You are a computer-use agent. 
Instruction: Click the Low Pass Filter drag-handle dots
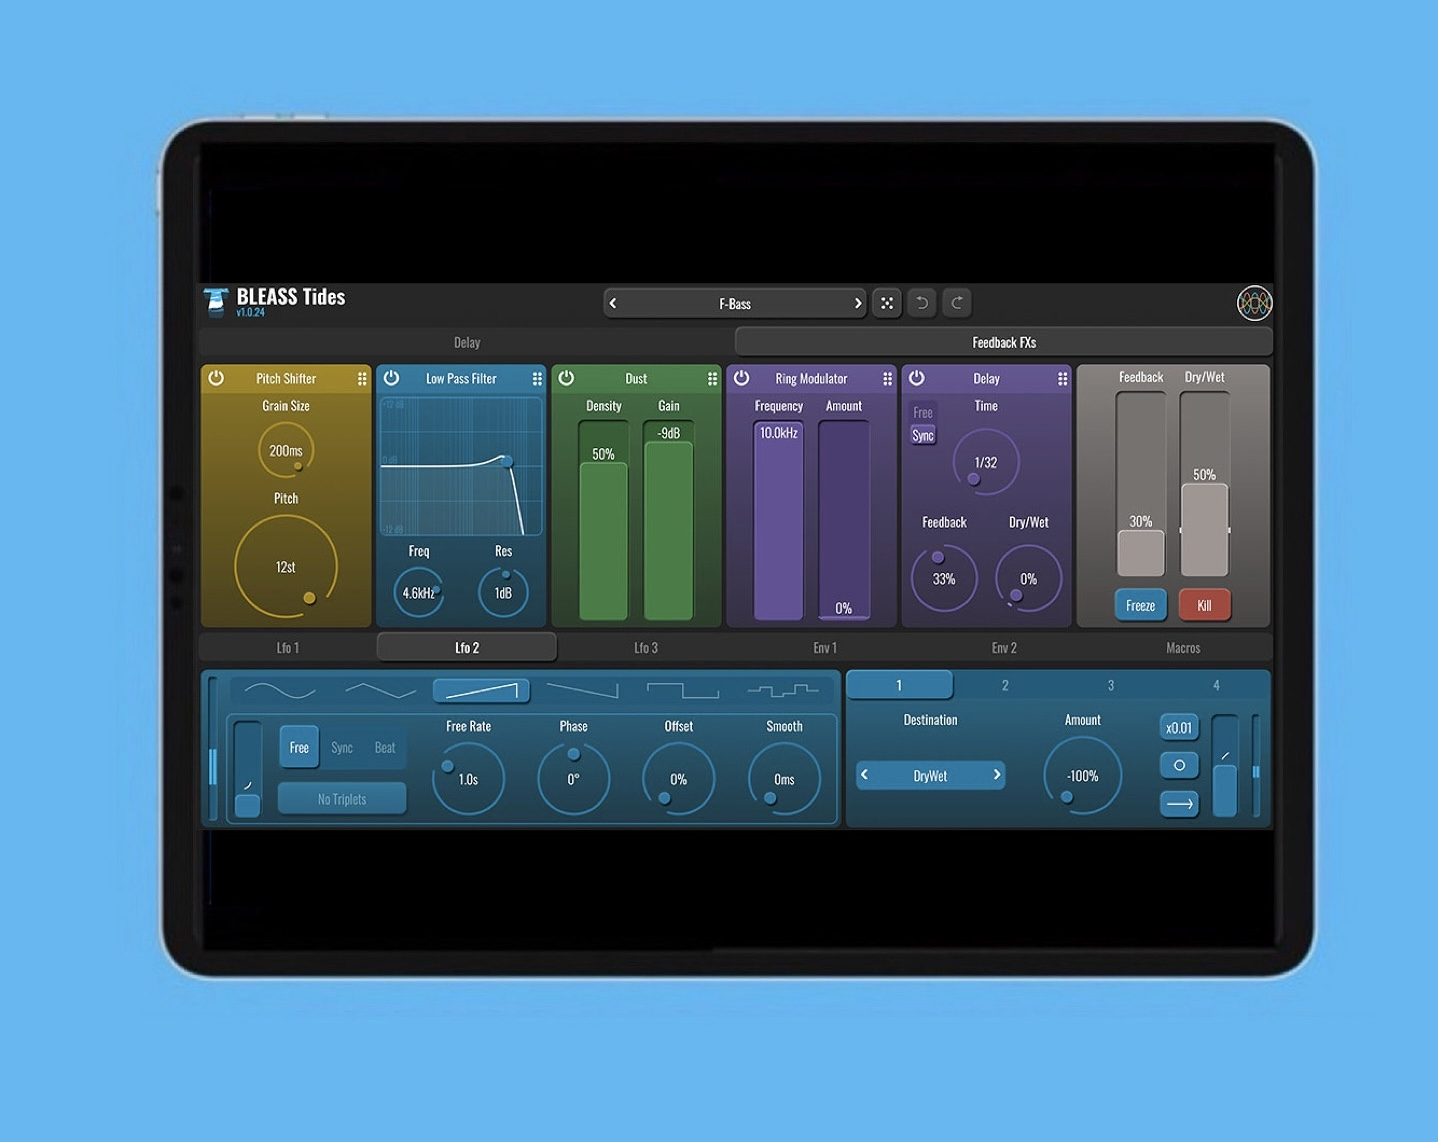(x=537, y=379)
